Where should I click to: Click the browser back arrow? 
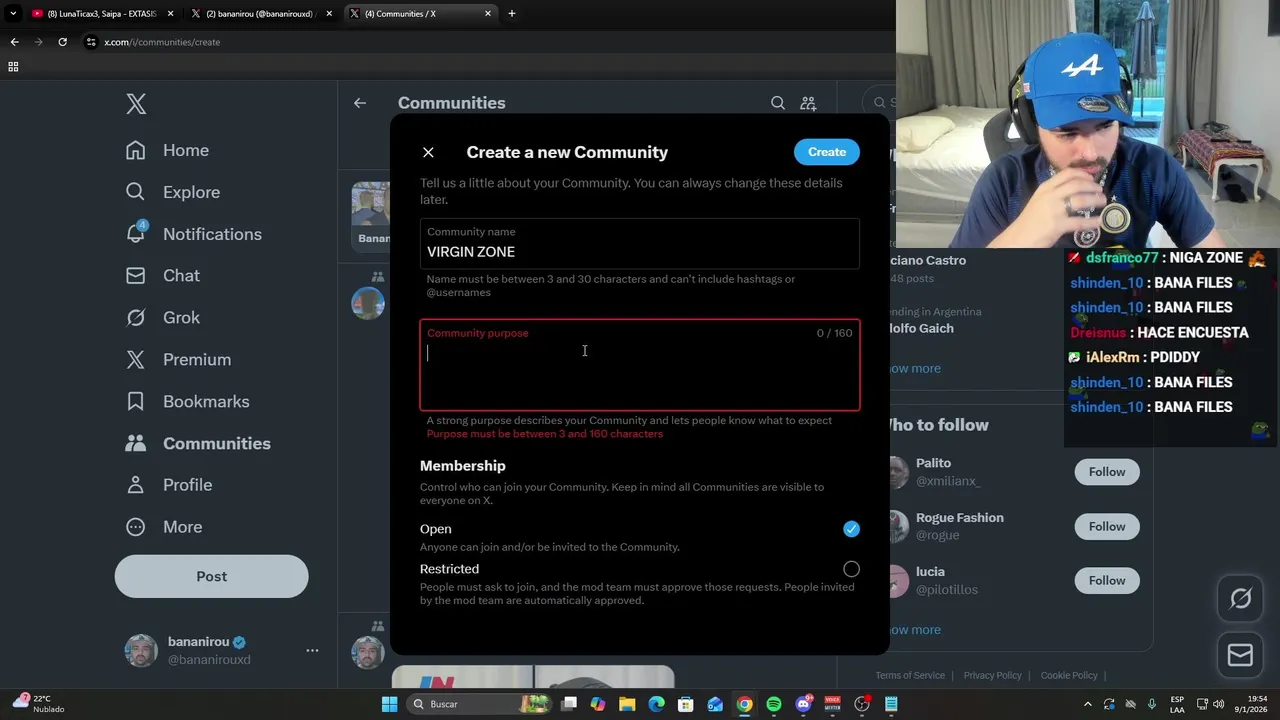[14, 42]
